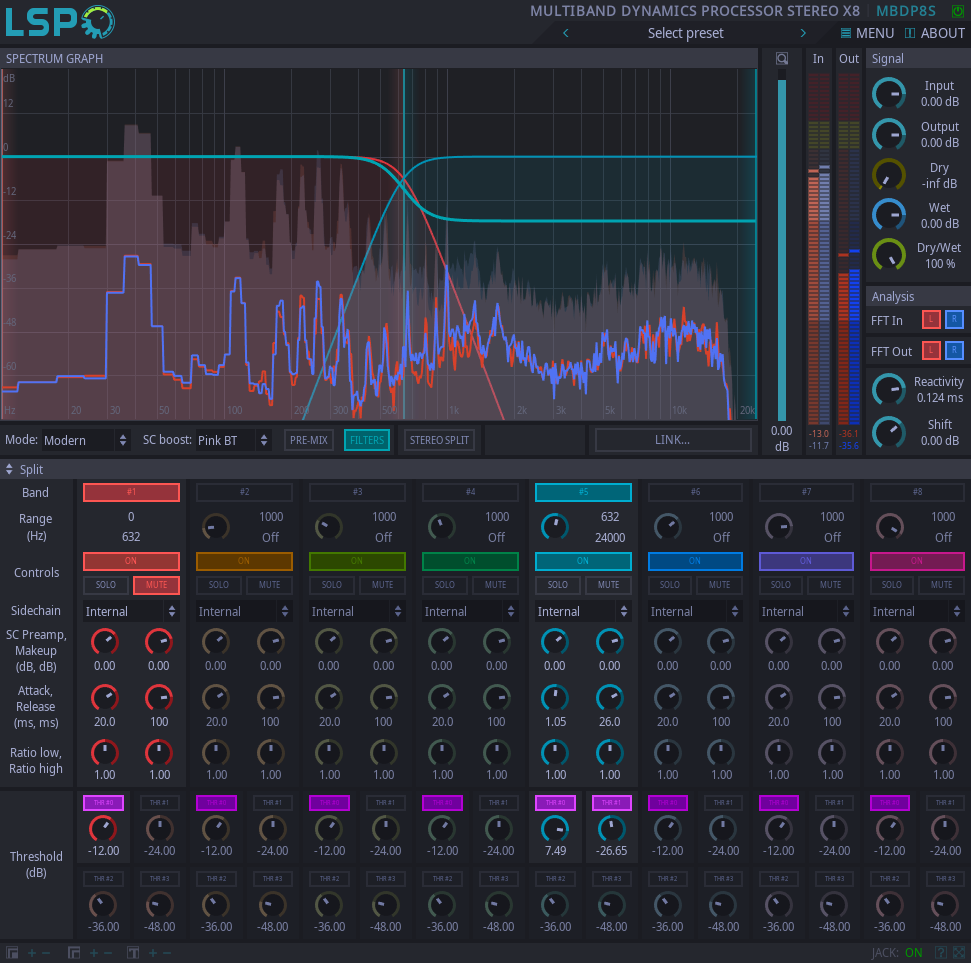
Task: Click the help question mark icon
Action: coord(941,953)
